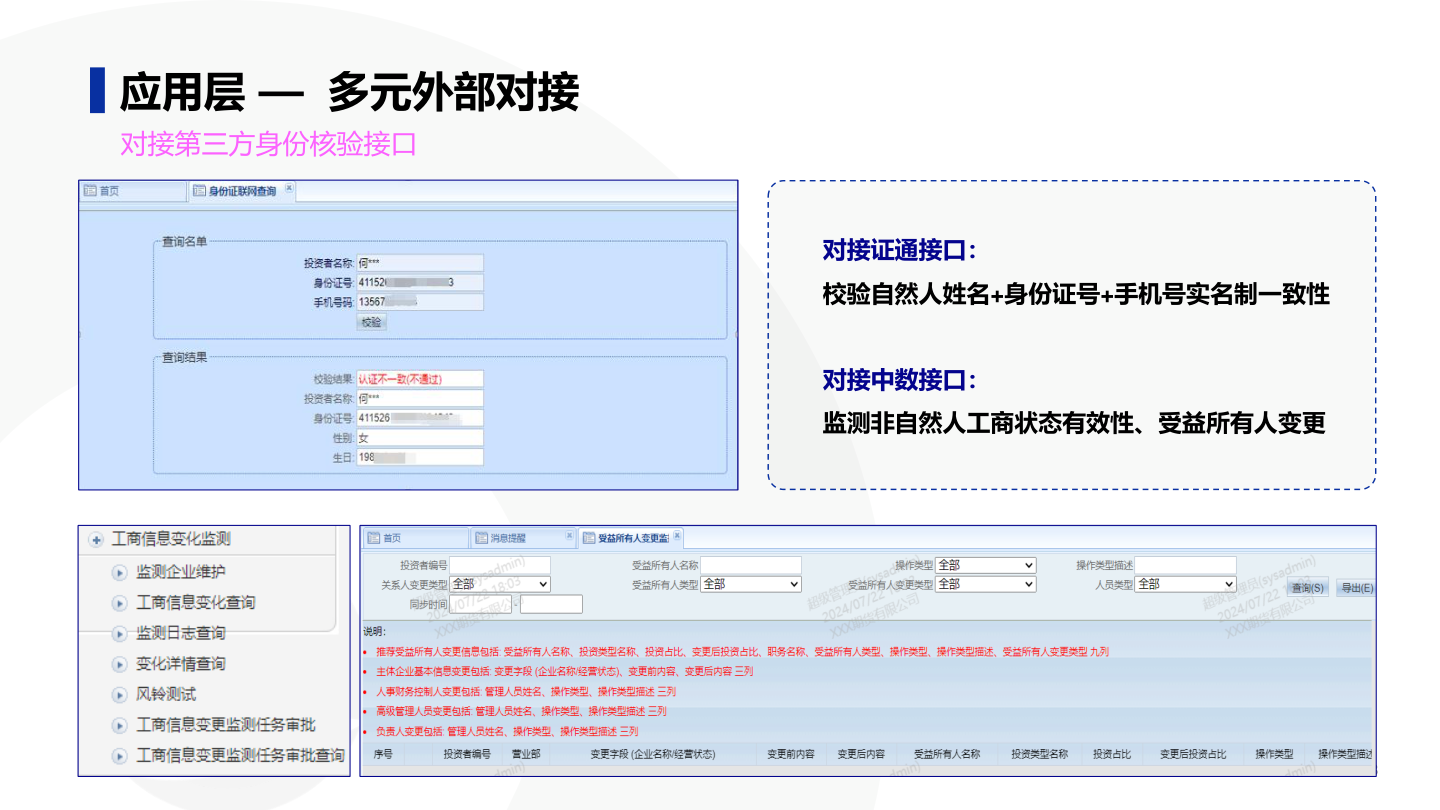Click the 生日 result field
This screenshot has height=810, width=1440.
(420, 457)
